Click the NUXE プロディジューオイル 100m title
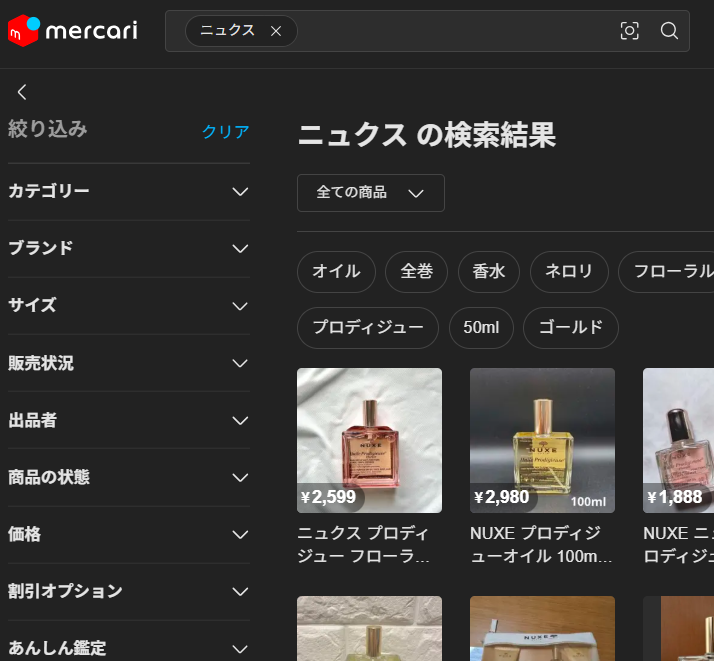 click(541, 544)
